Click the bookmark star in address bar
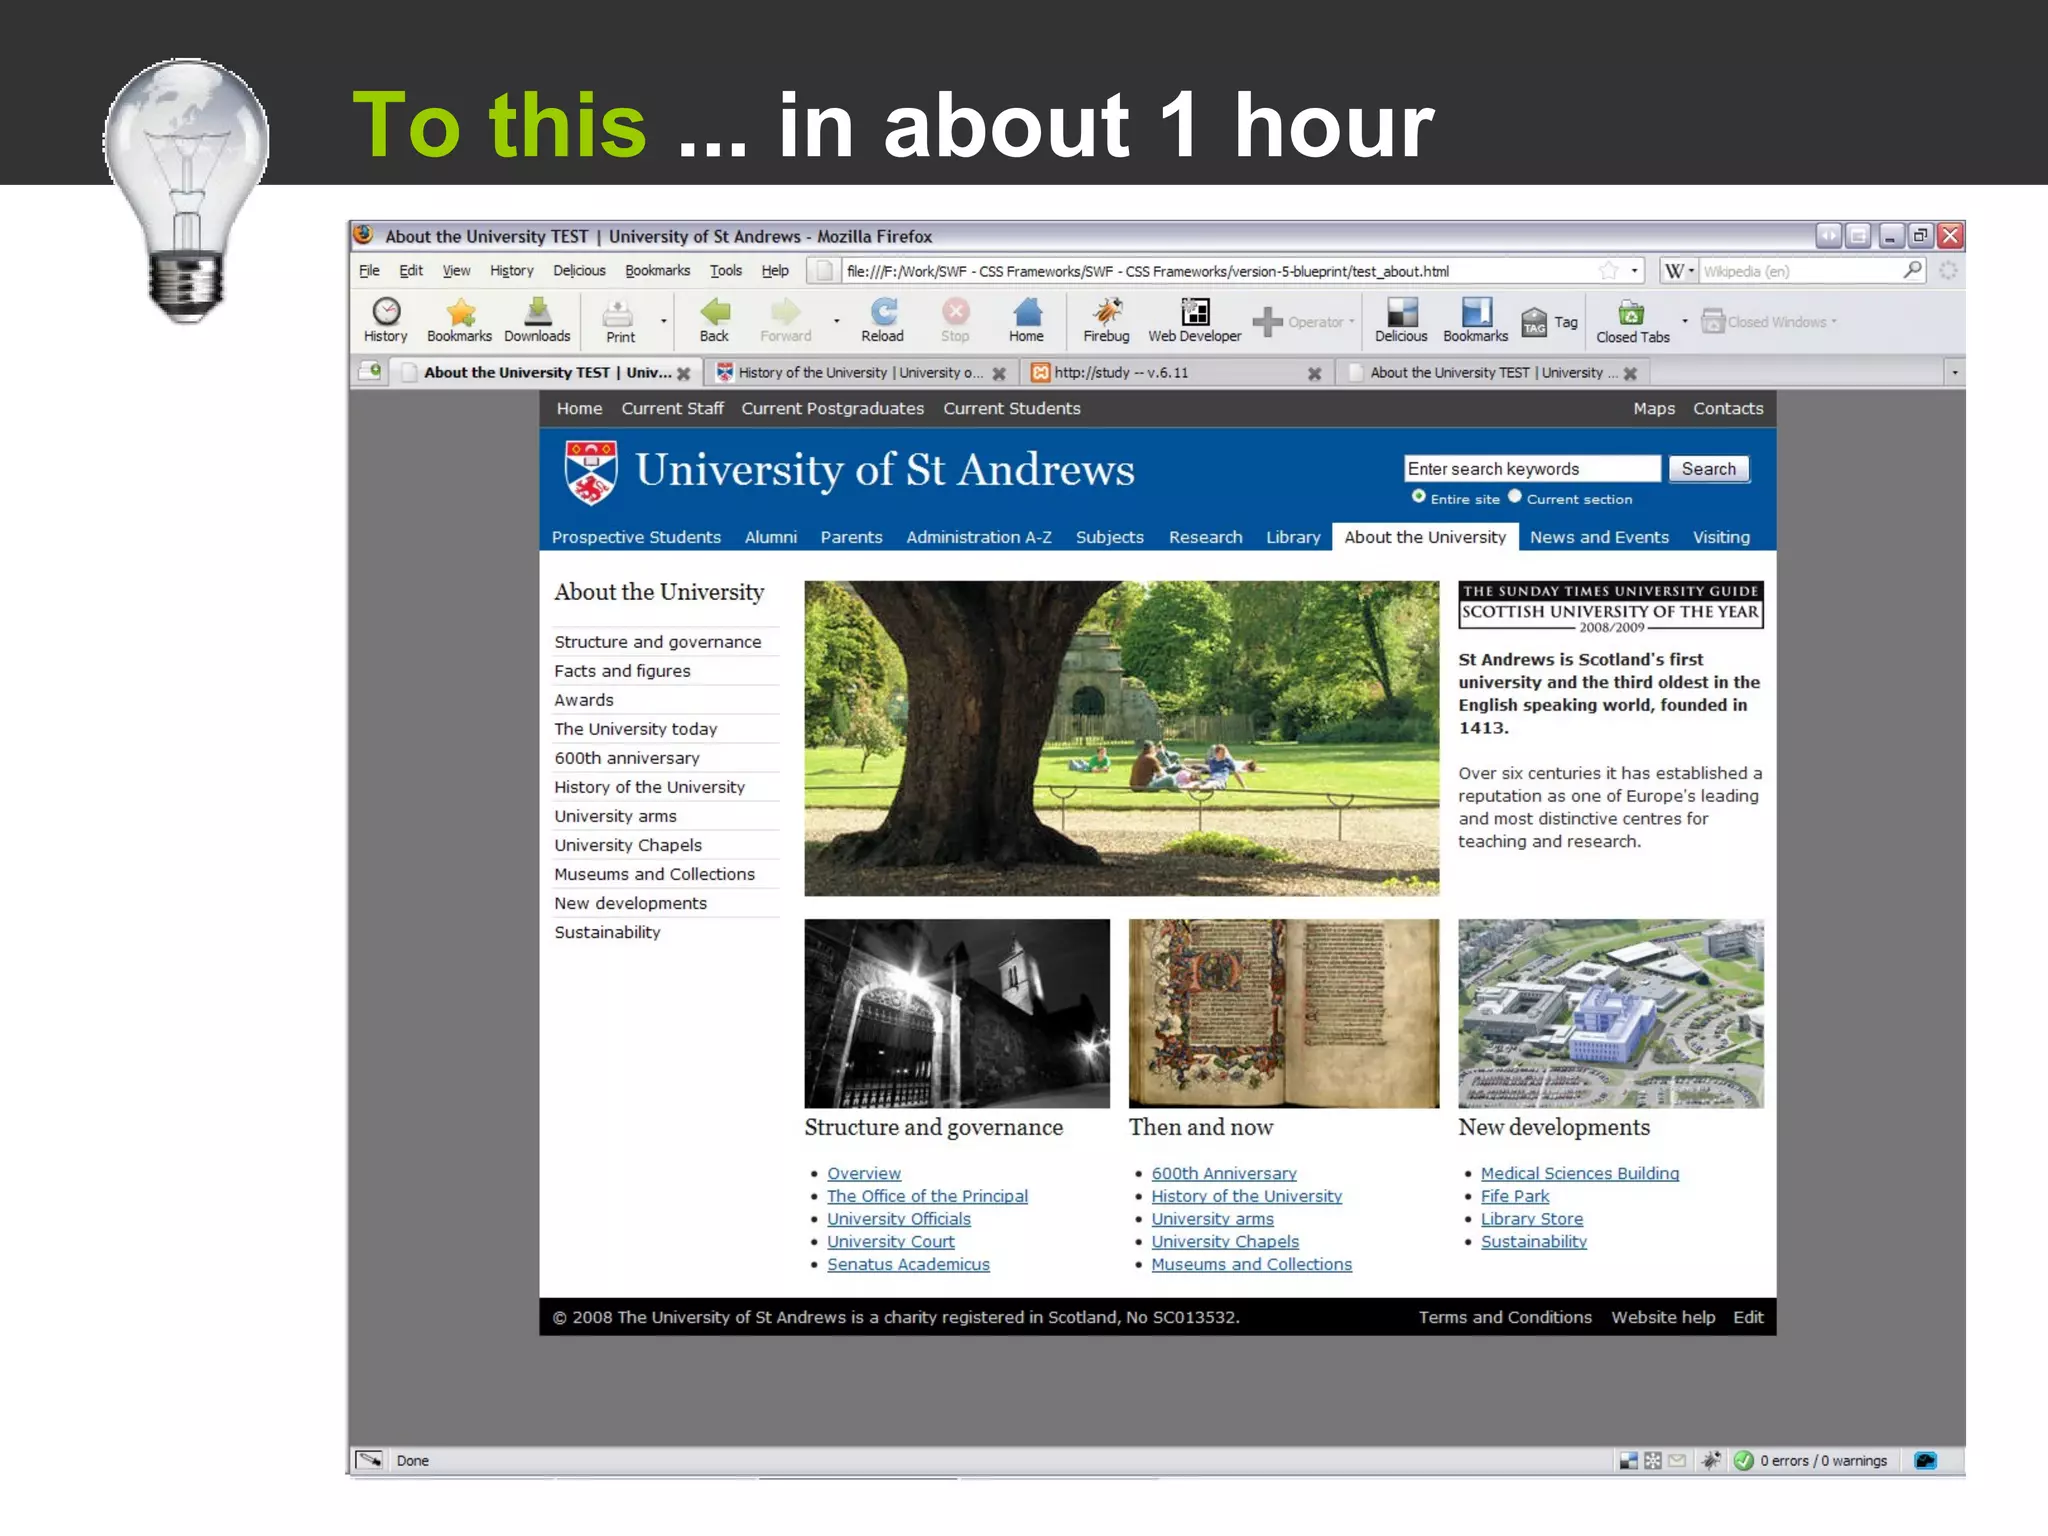 click(x=1608, y=270)
